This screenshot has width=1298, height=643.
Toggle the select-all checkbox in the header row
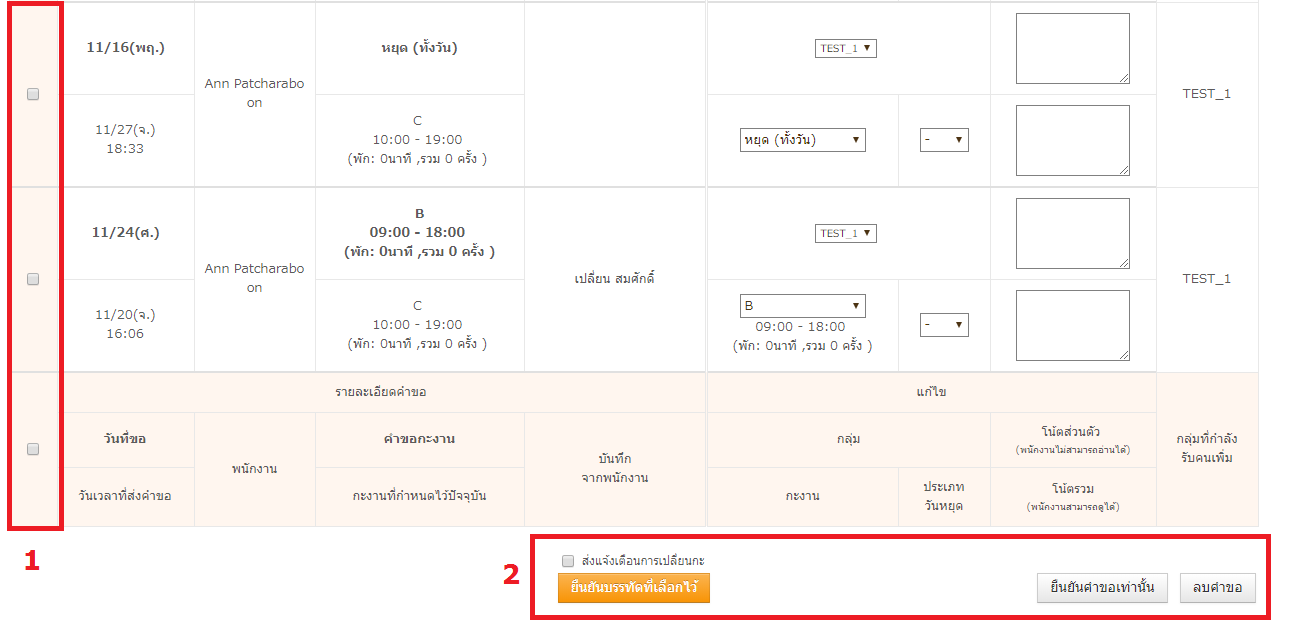pyautogui.click(x=33, y=449)
